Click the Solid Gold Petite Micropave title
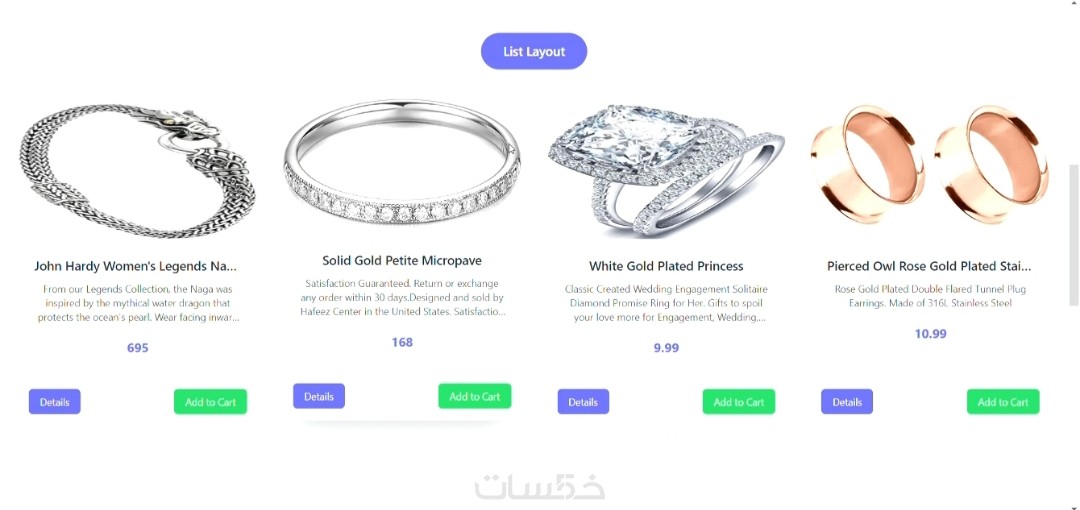Viewport: 1080px width, 510px height. point(402,261)
